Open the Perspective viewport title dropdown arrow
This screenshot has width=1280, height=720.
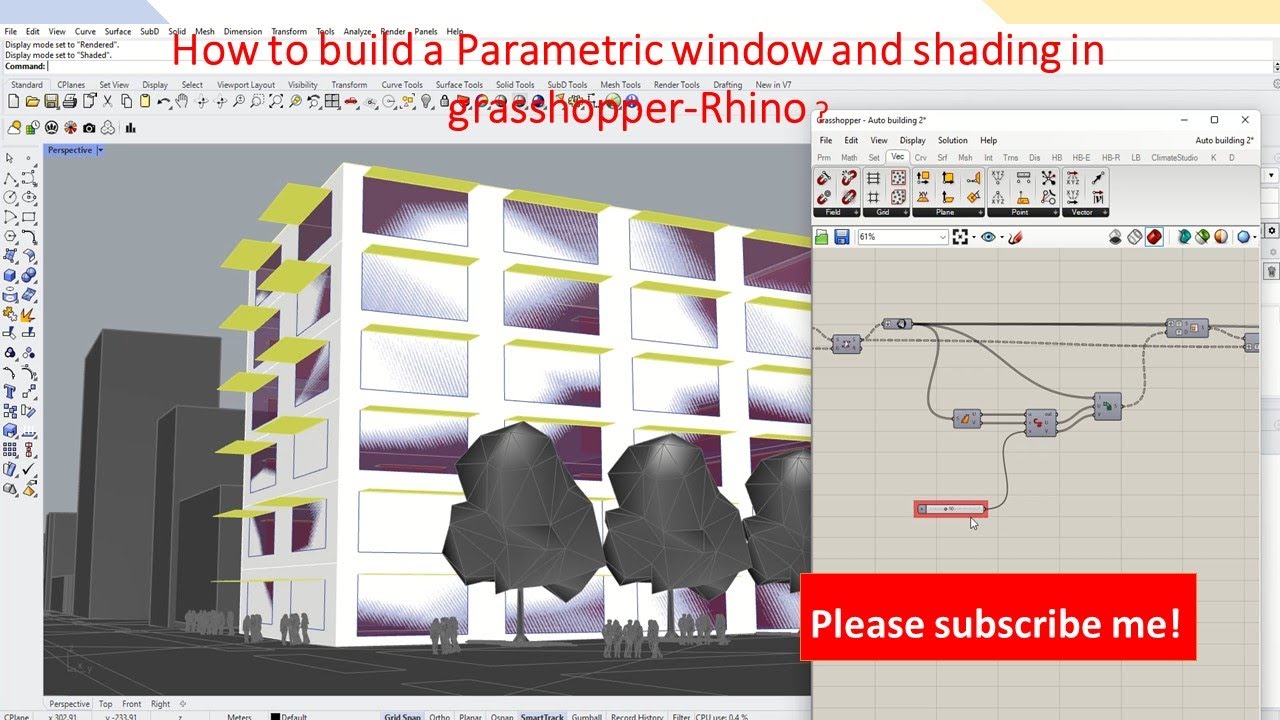100,150
